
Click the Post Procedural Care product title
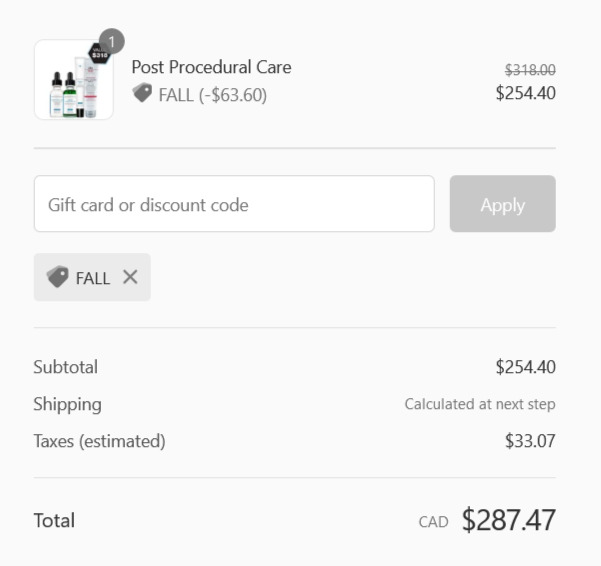pyautogui.click(x=211, y=67)
